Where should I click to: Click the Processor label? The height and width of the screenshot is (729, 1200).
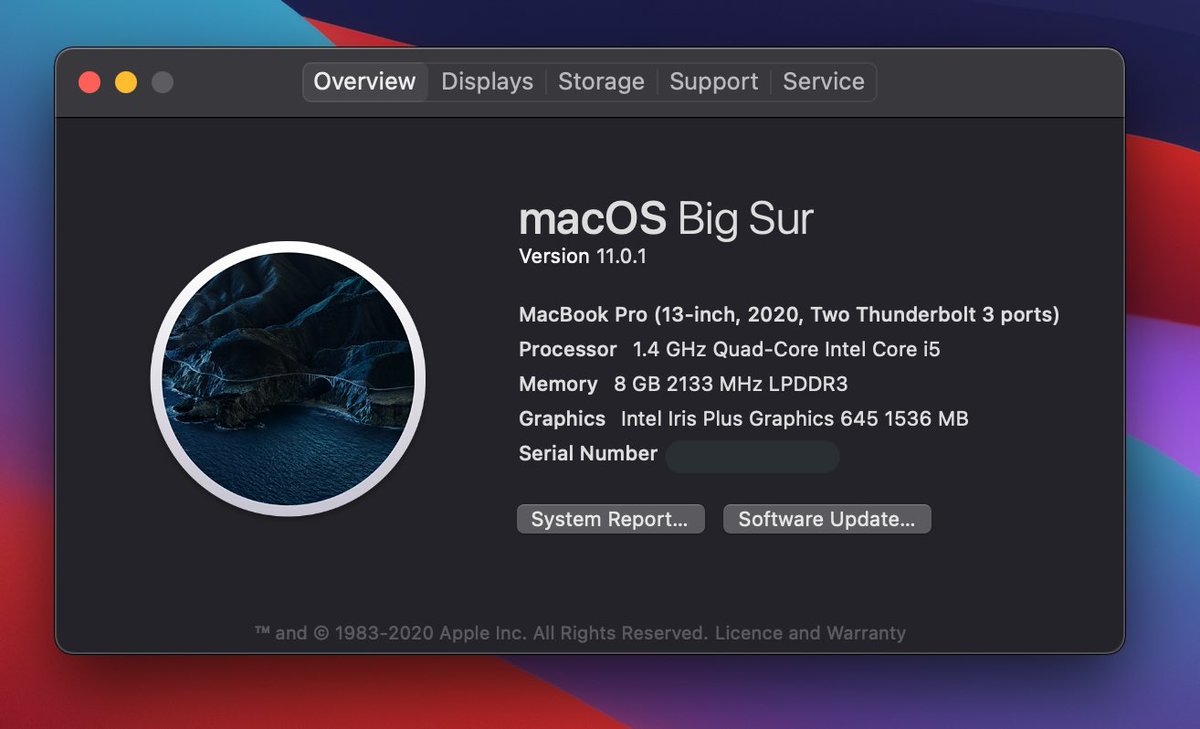568,350
